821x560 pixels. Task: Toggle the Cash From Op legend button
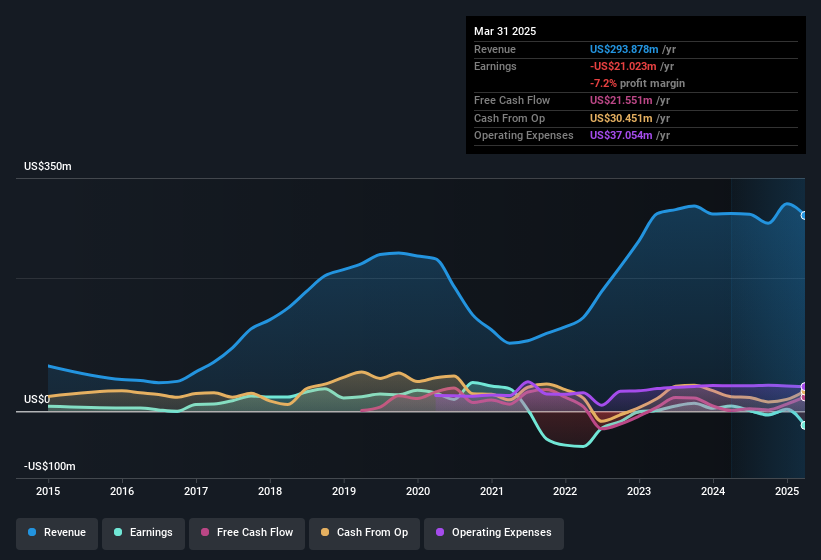364,533
